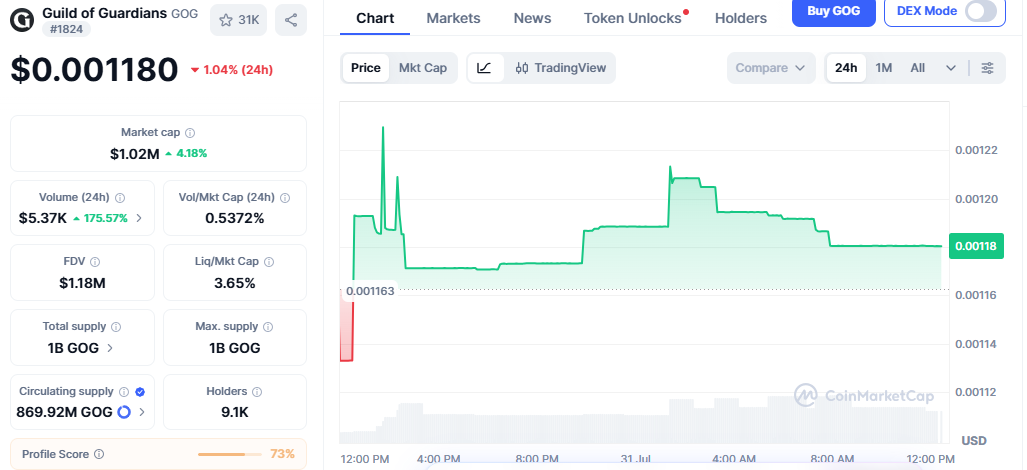
Task: Open the Chart tab
Action: tap(375, 18)
